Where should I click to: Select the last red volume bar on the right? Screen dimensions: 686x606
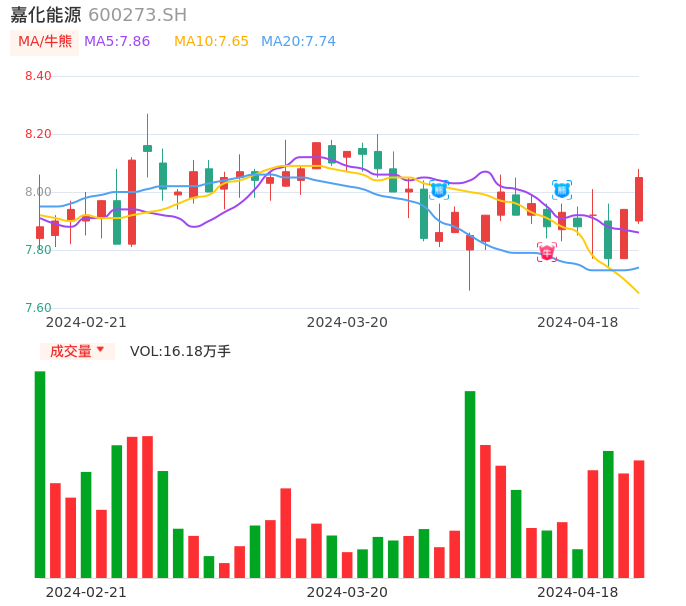638,518
